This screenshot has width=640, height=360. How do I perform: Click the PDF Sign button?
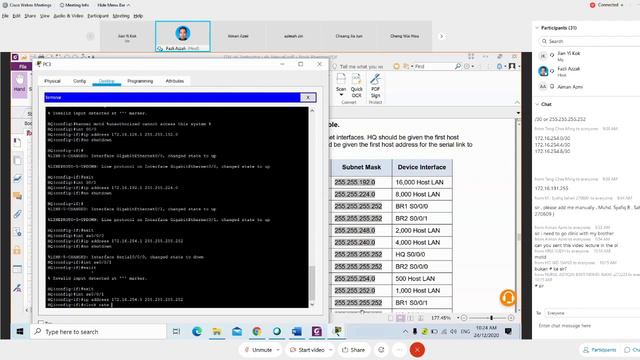pyautogui.click(x=375, y=85)
